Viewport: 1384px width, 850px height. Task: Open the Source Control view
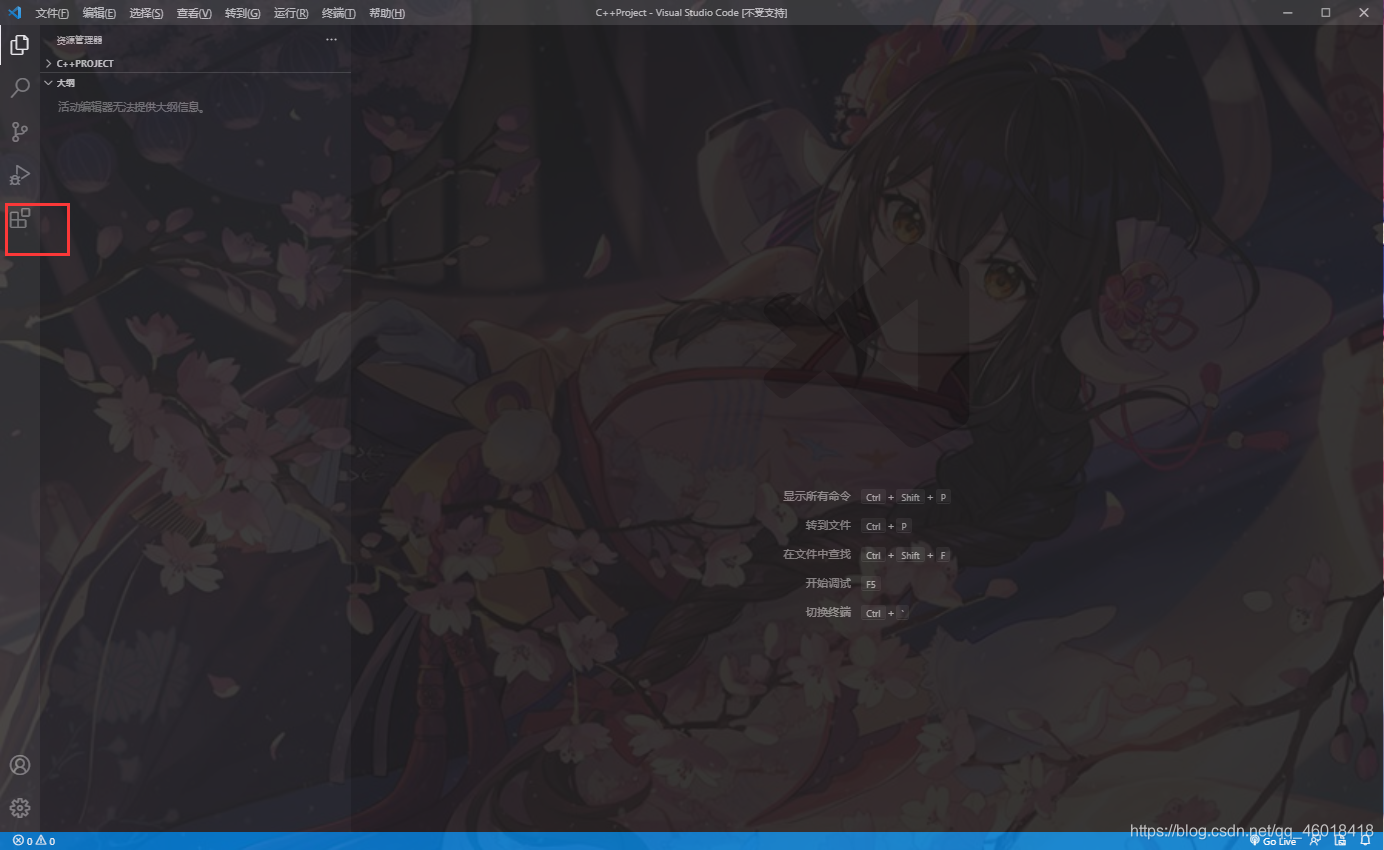(x=19, y=131)
